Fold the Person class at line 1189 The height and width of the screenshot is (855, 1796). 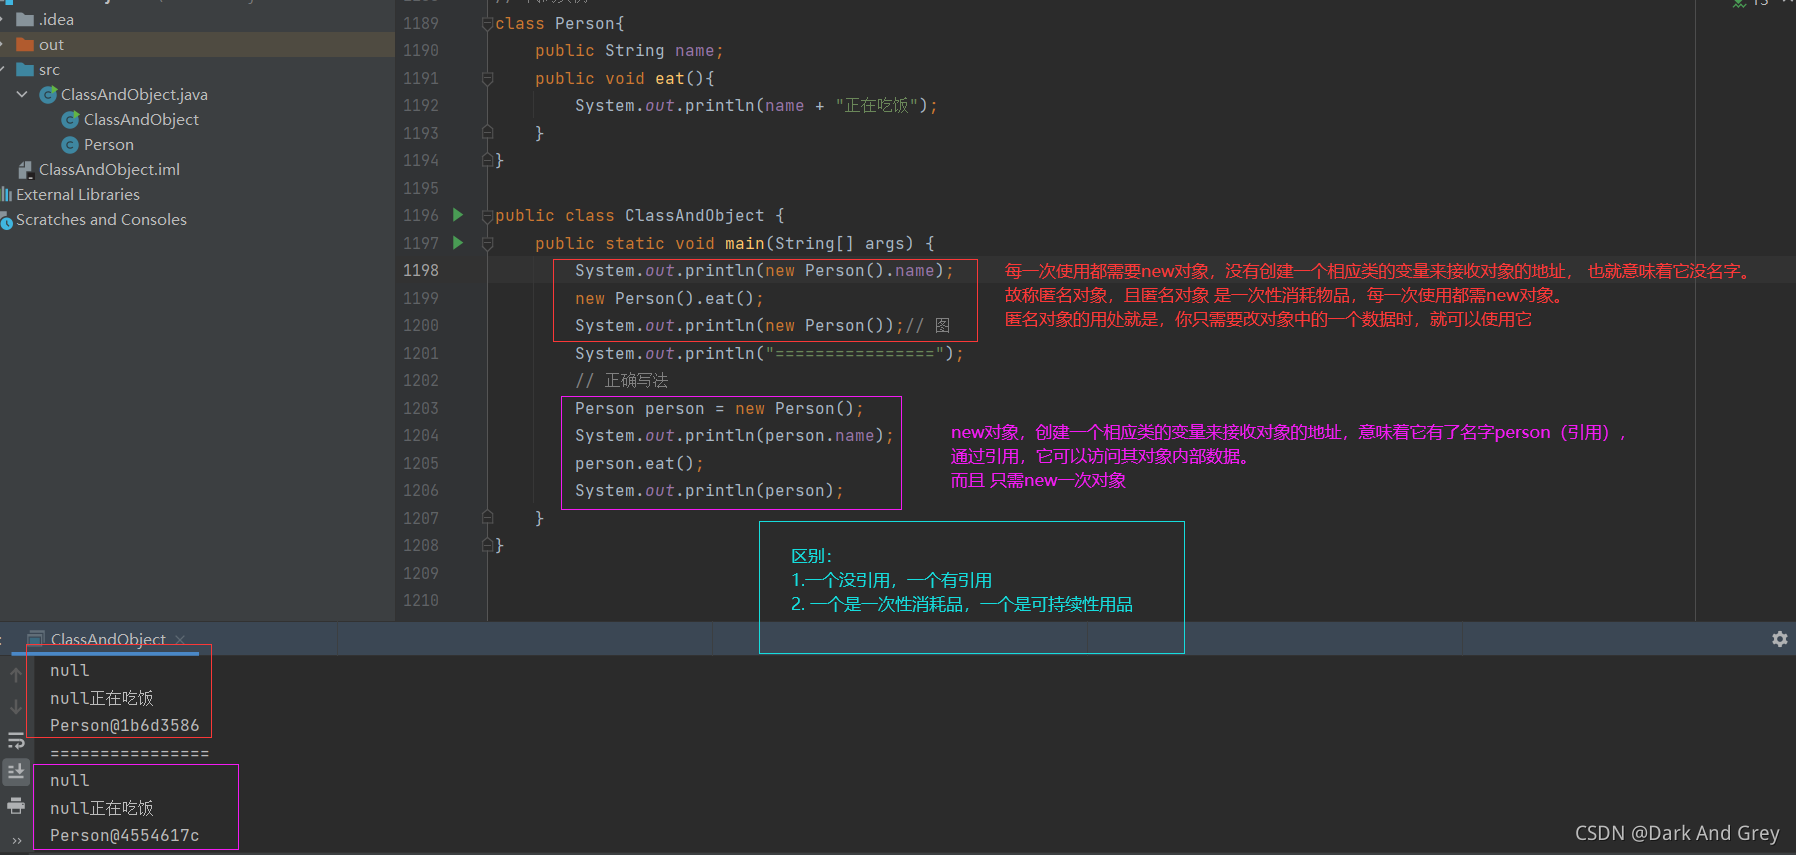tap(488, 23)
